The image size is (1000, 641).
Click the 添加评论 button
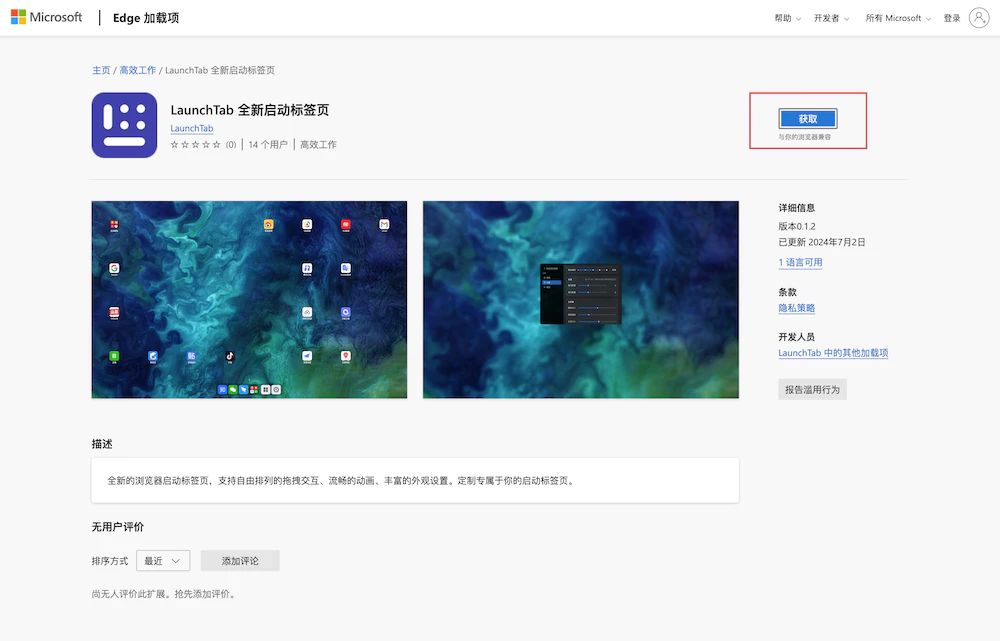[x=240, y=560]
